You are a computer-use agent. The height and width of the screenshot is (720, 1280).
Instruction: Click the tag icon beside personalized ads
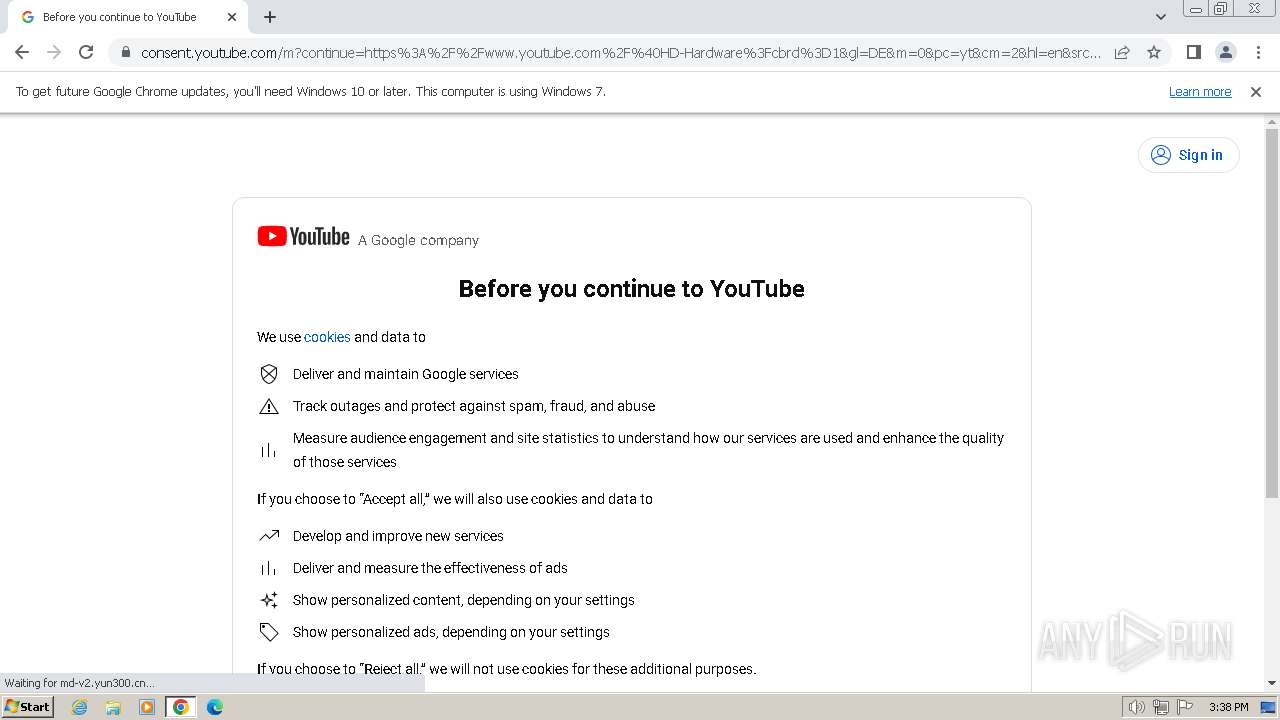pyautogui.click(x=269, y=632)
